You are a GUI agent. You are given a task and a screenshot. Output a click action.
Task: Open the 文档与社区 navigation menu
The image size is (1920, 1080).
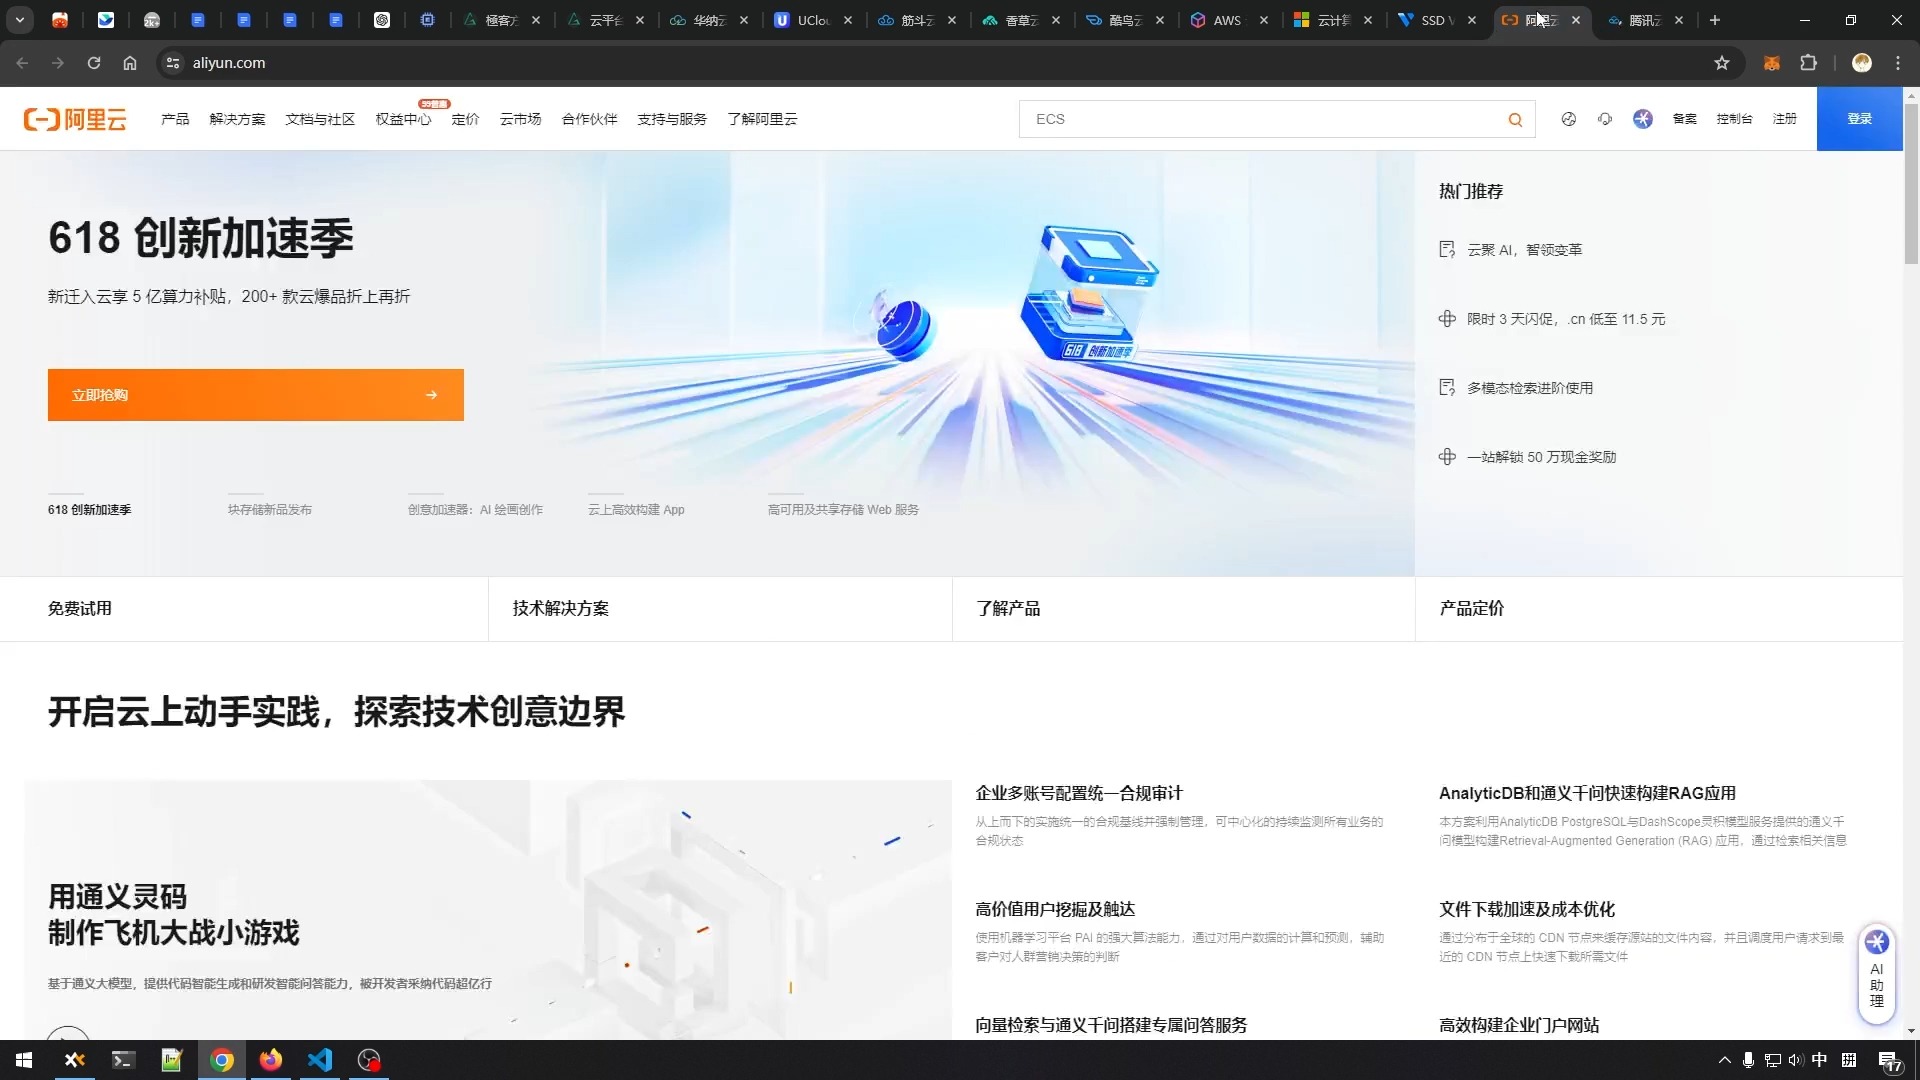point(320,119)
